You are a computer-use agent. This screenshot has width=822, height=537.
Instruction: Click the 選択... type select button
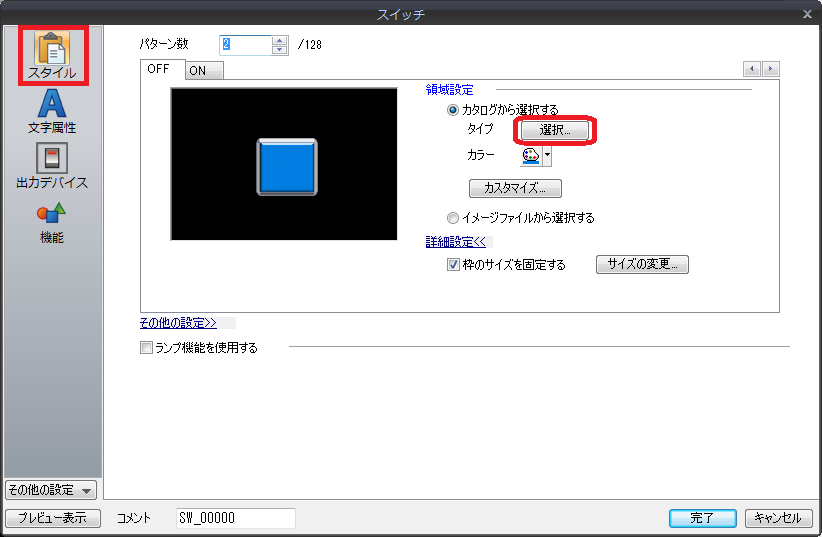tap(556, 130)
